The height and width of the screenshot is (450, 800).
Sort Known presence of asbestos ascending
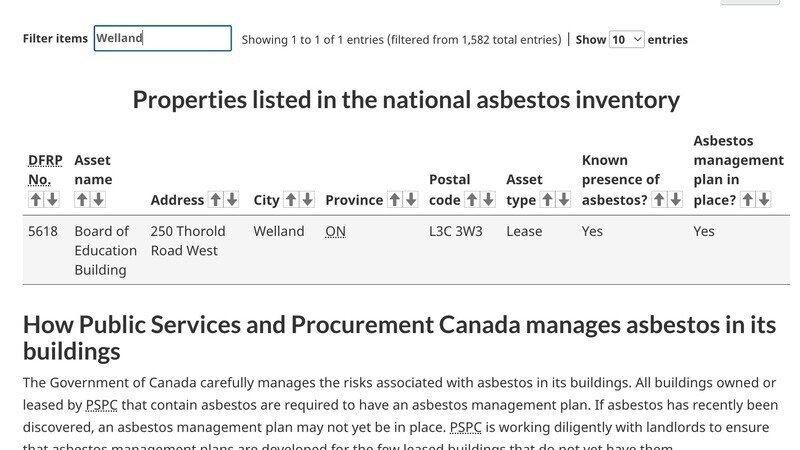[x=659, y=199]
